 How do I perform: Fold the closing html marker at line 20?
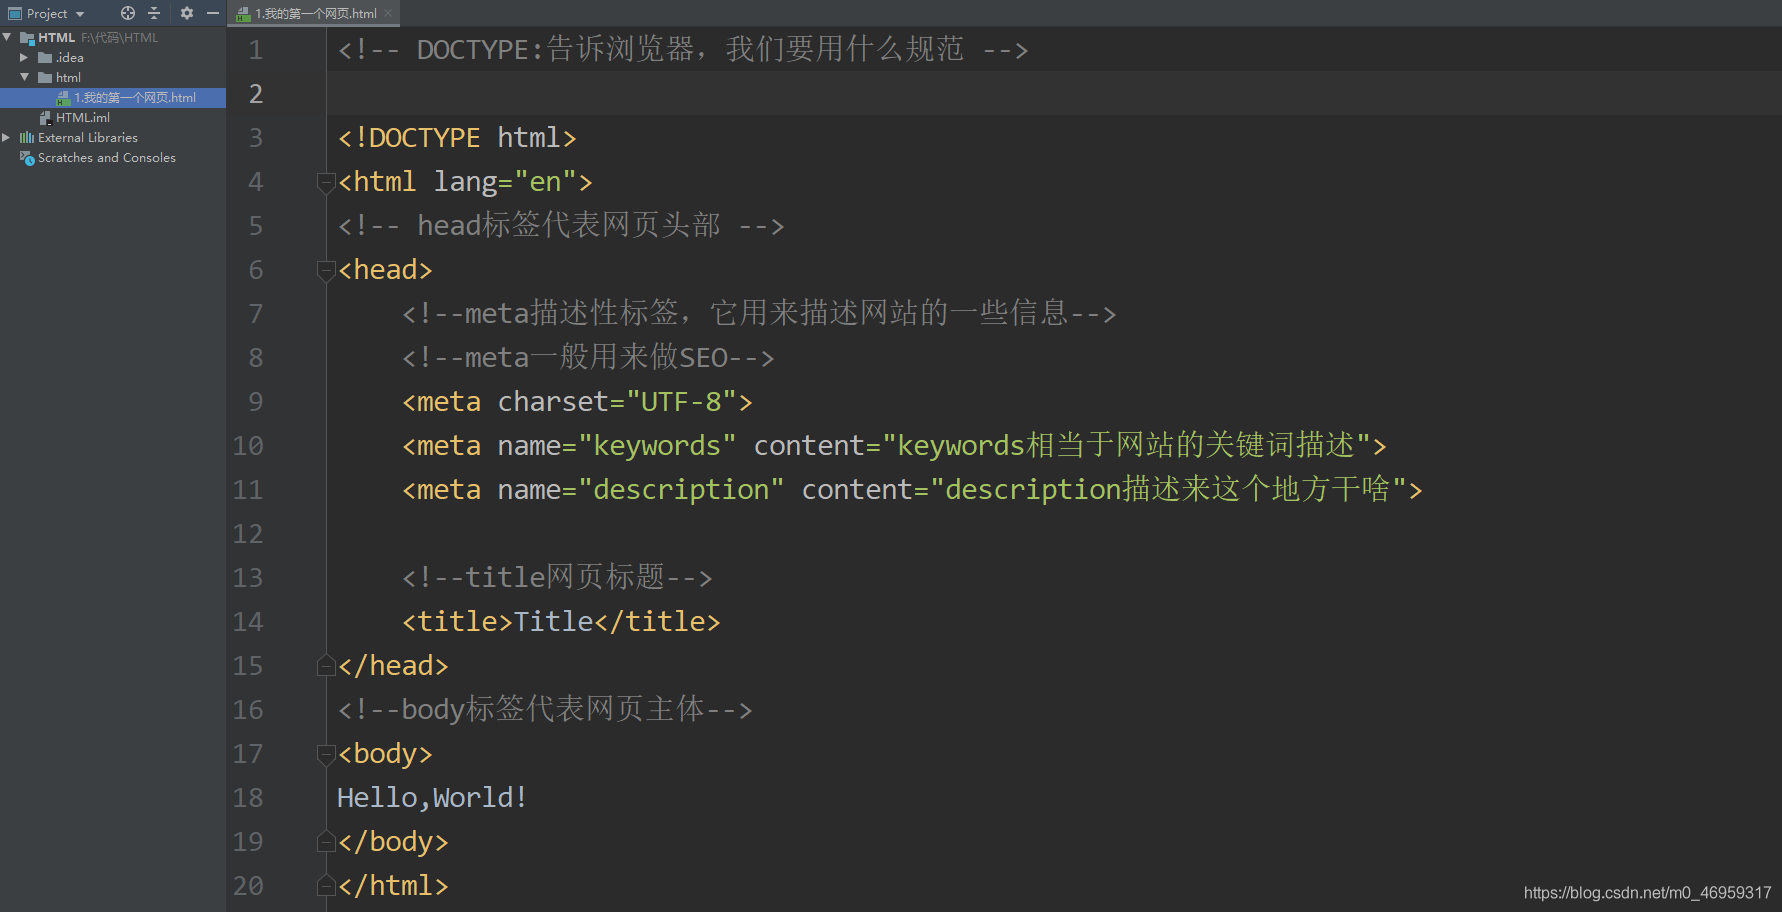coord(325,886)
